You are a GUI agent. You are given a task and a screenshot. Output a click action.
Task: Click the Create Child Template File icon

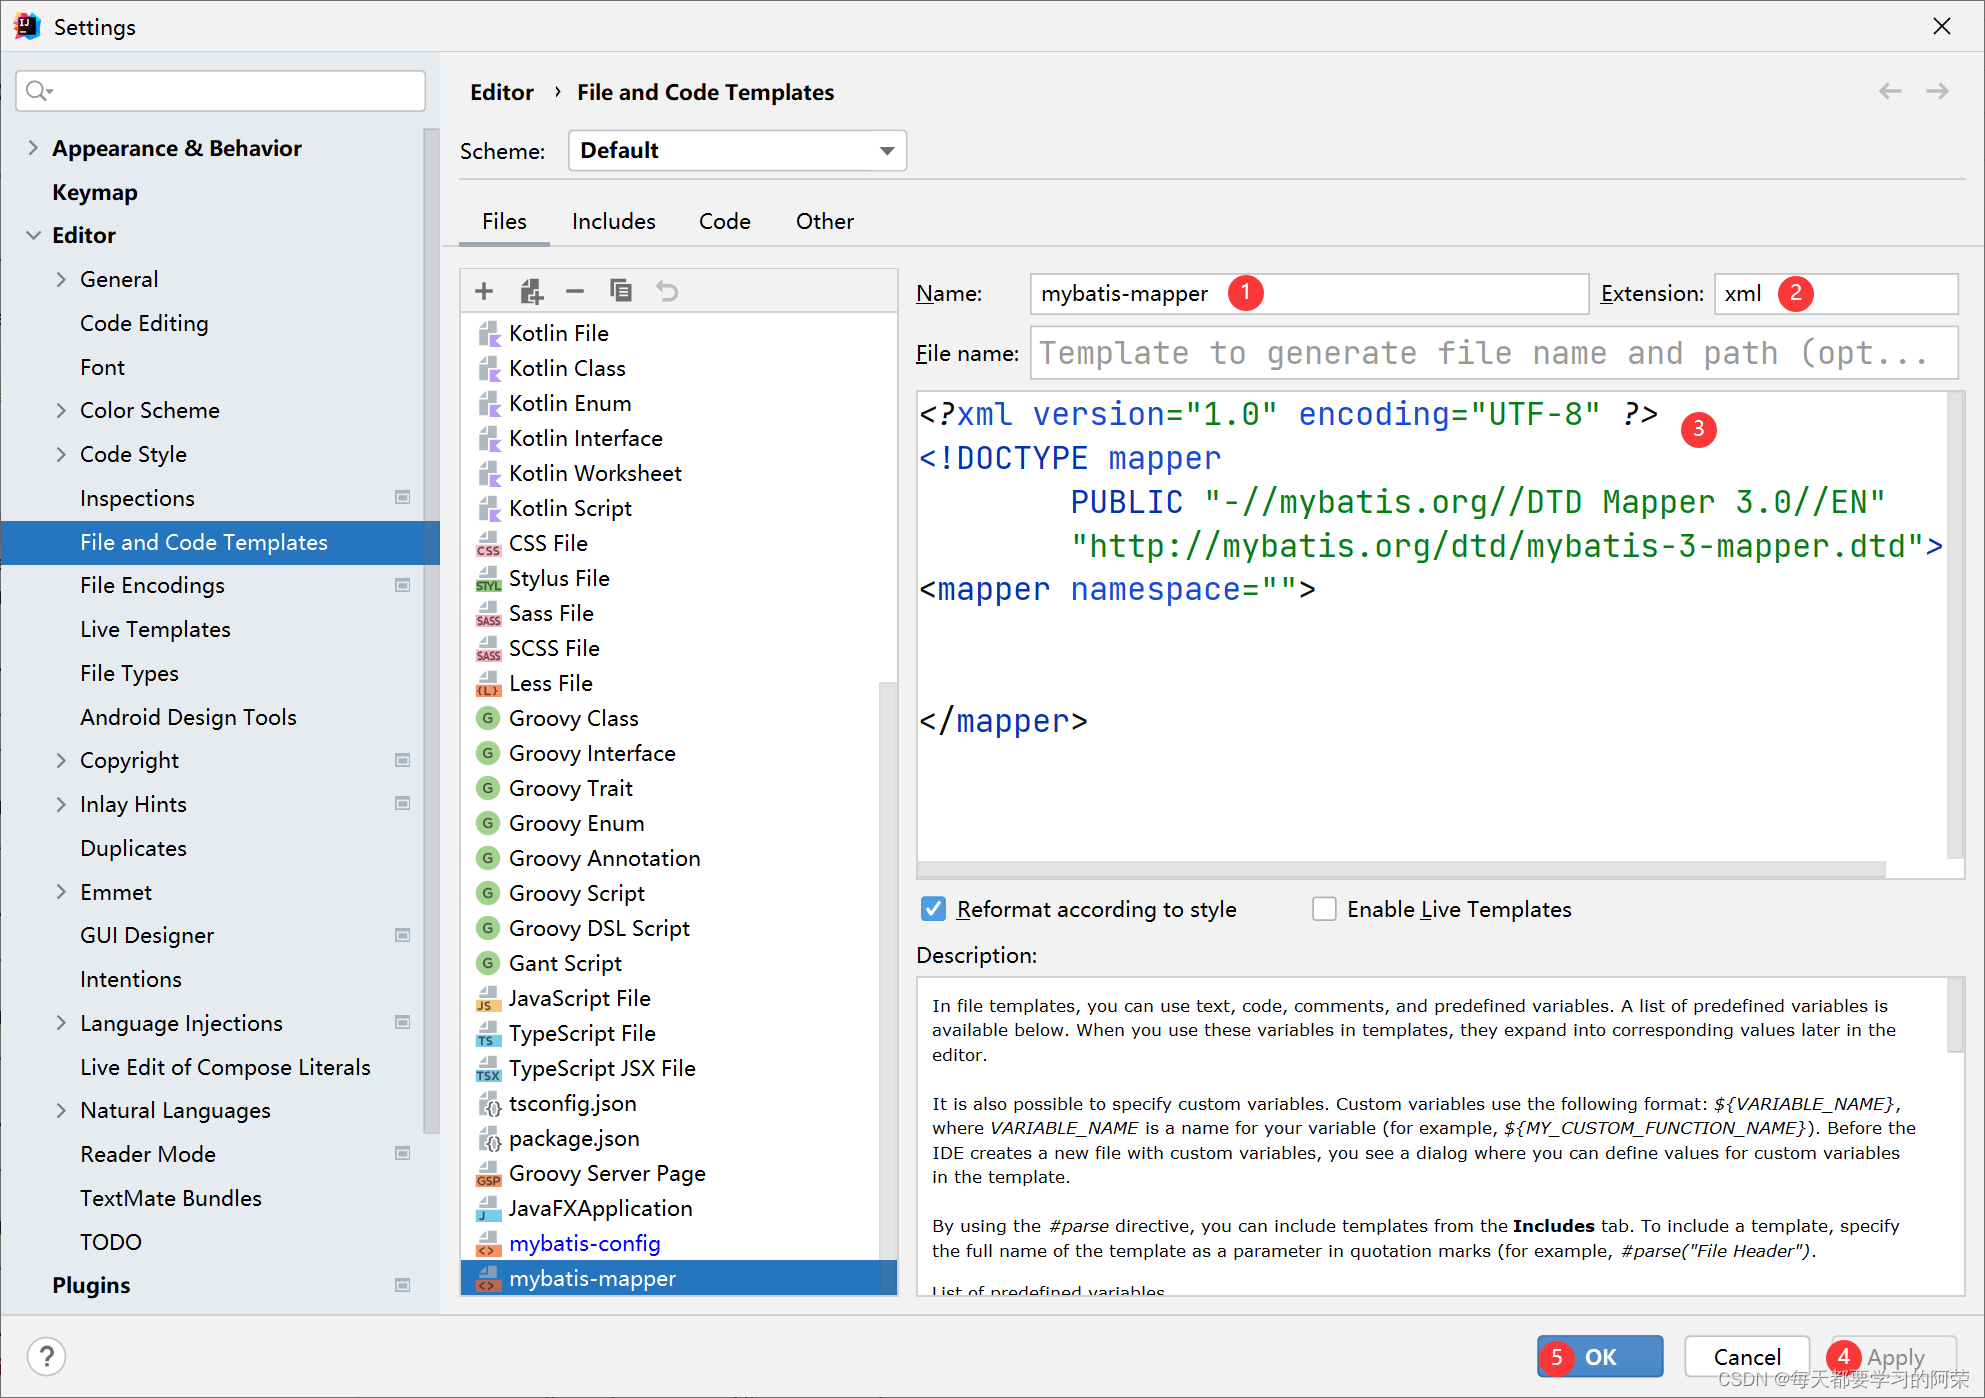coord(531,291)
